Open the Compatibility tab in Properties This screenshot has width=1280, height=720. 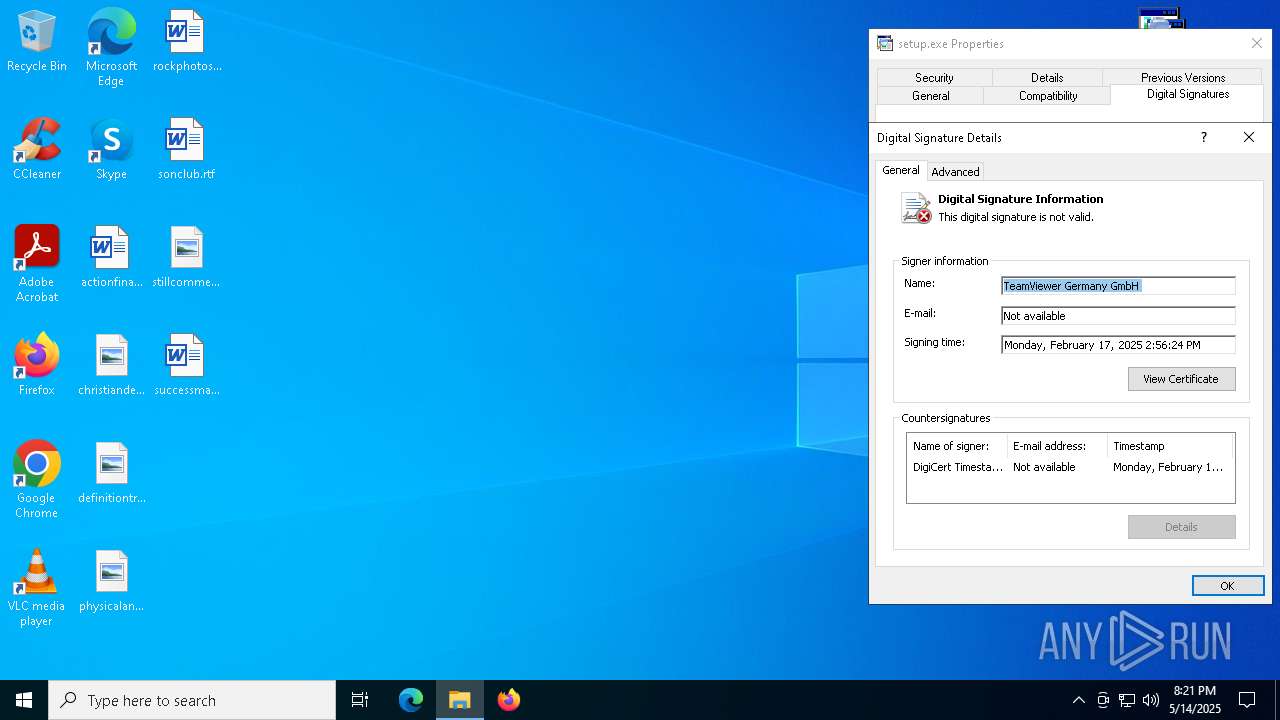[x=1048, y=96]
